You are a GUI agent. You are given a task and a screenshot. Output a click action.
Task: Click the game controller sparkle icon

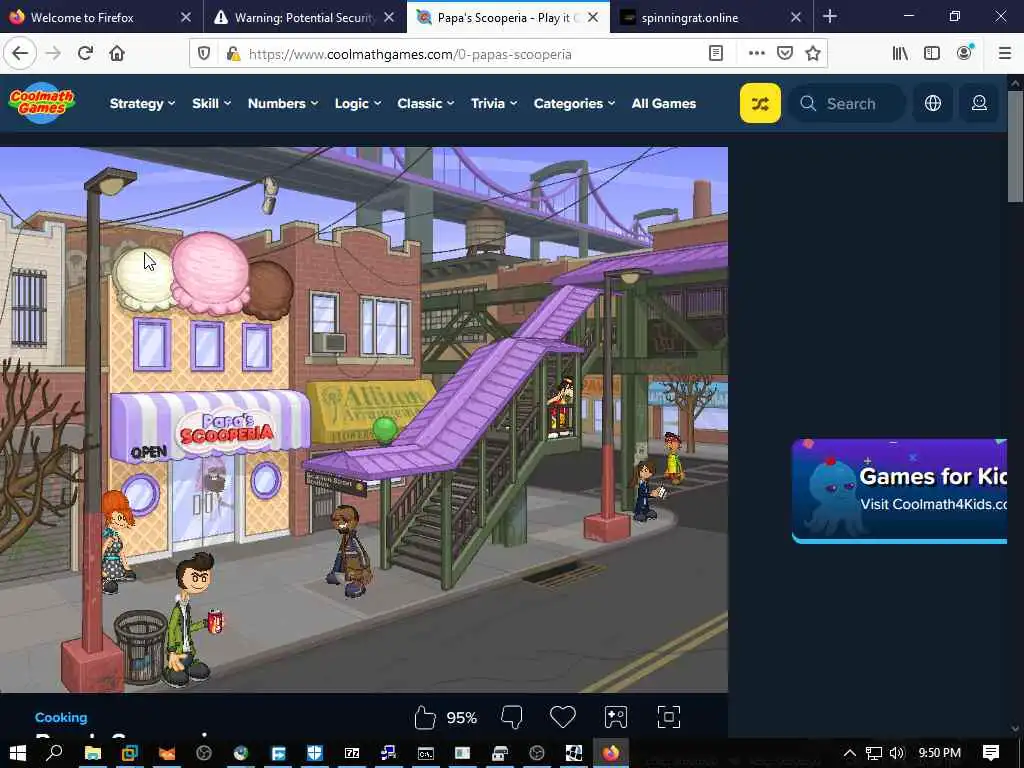(x=616, y=717)
